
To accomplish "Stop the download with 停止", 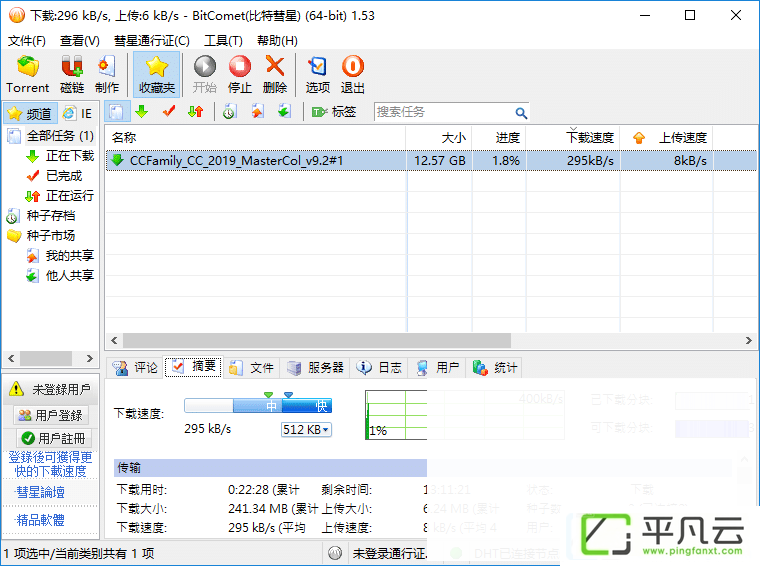I will 240,75.
